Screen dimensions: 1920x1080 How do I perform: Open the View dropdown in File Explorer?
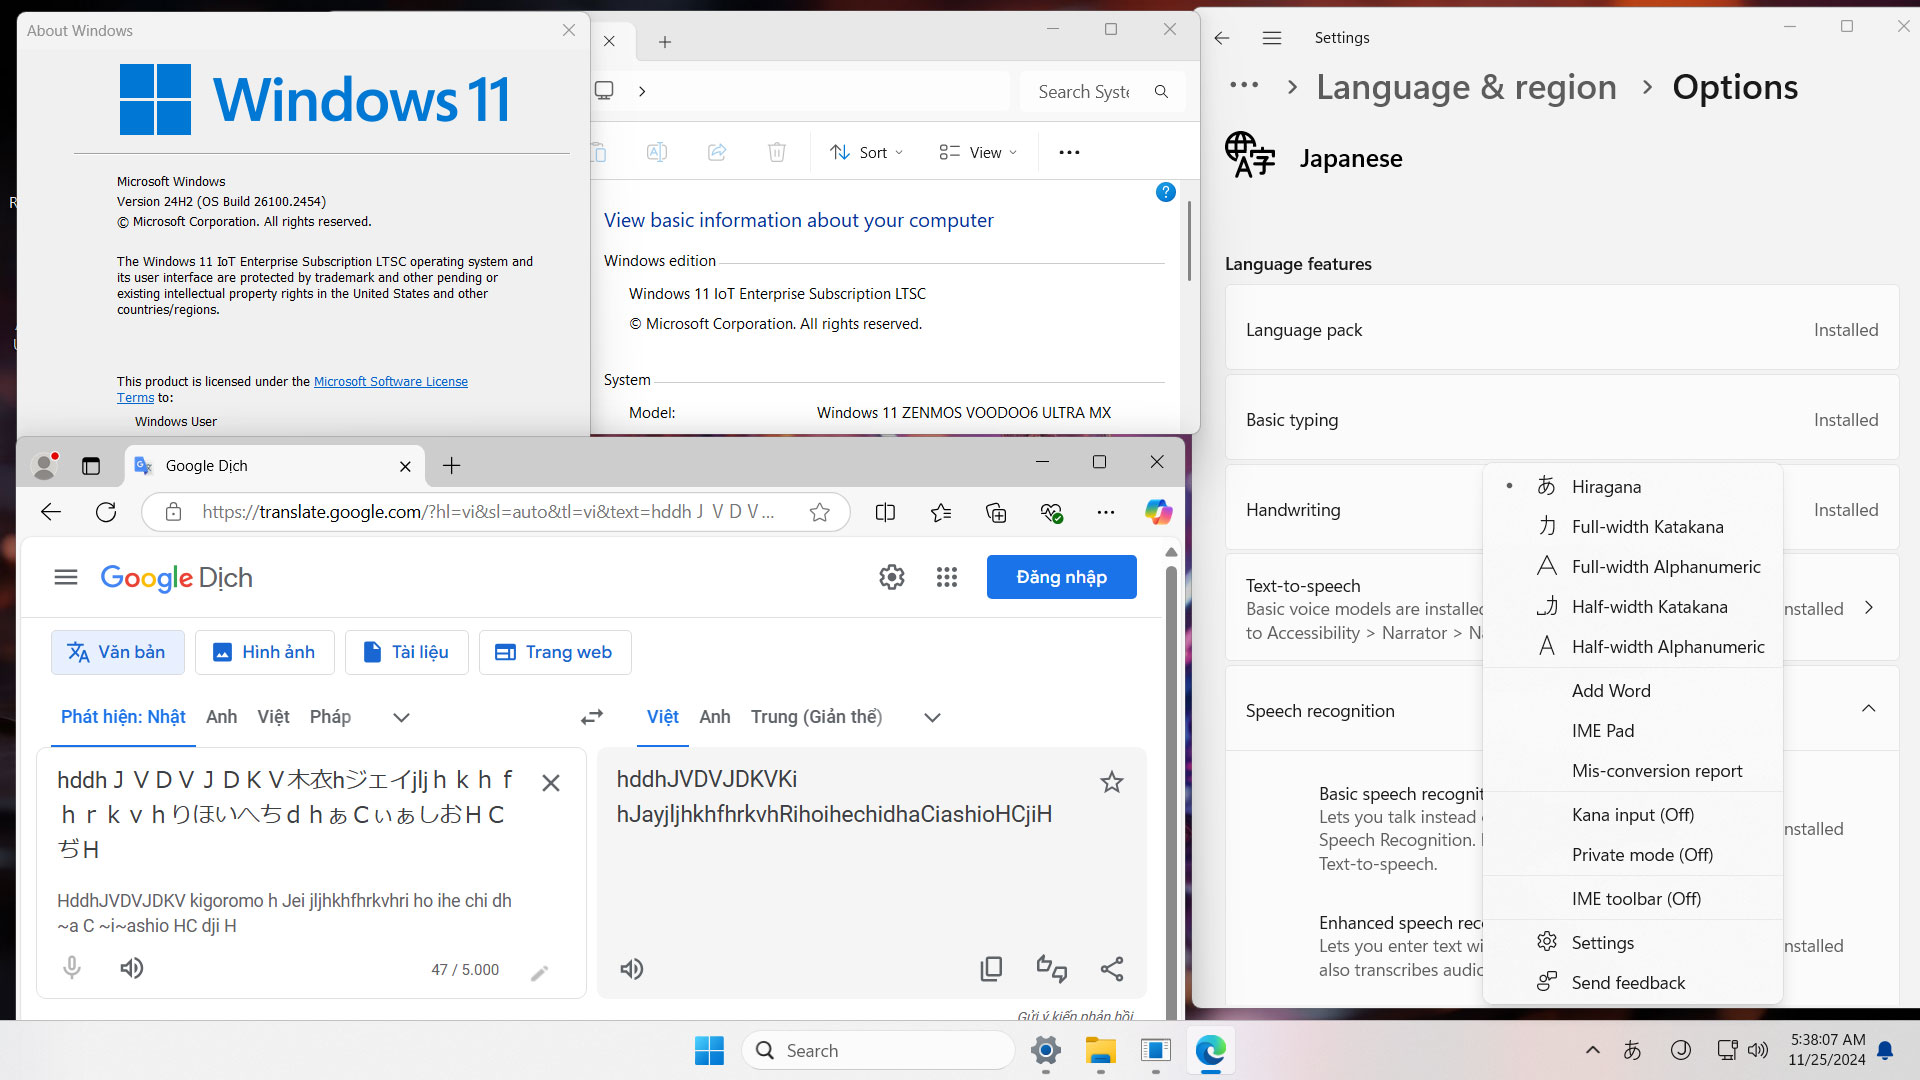[x=978, y=153]
